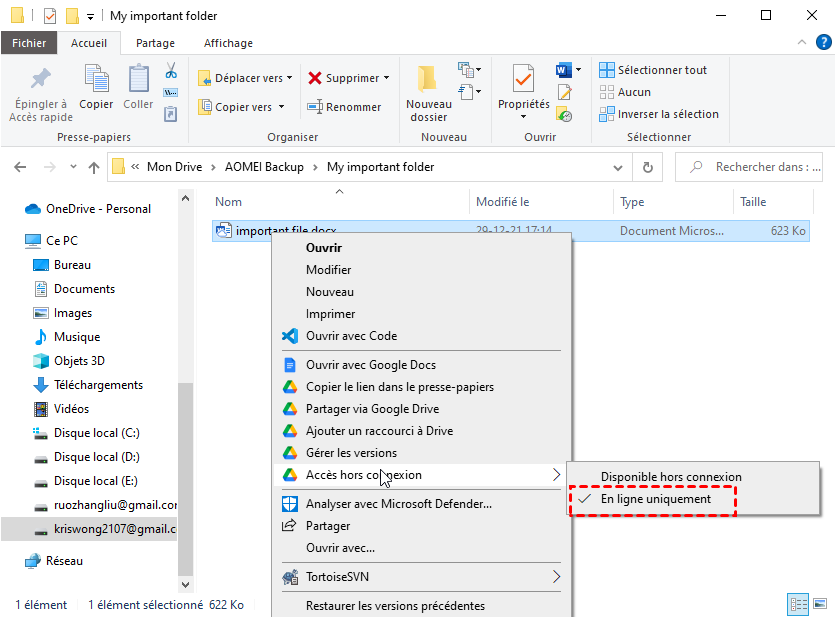
Task: Create a Nouveau dossier
Action: tap(429, 93)
